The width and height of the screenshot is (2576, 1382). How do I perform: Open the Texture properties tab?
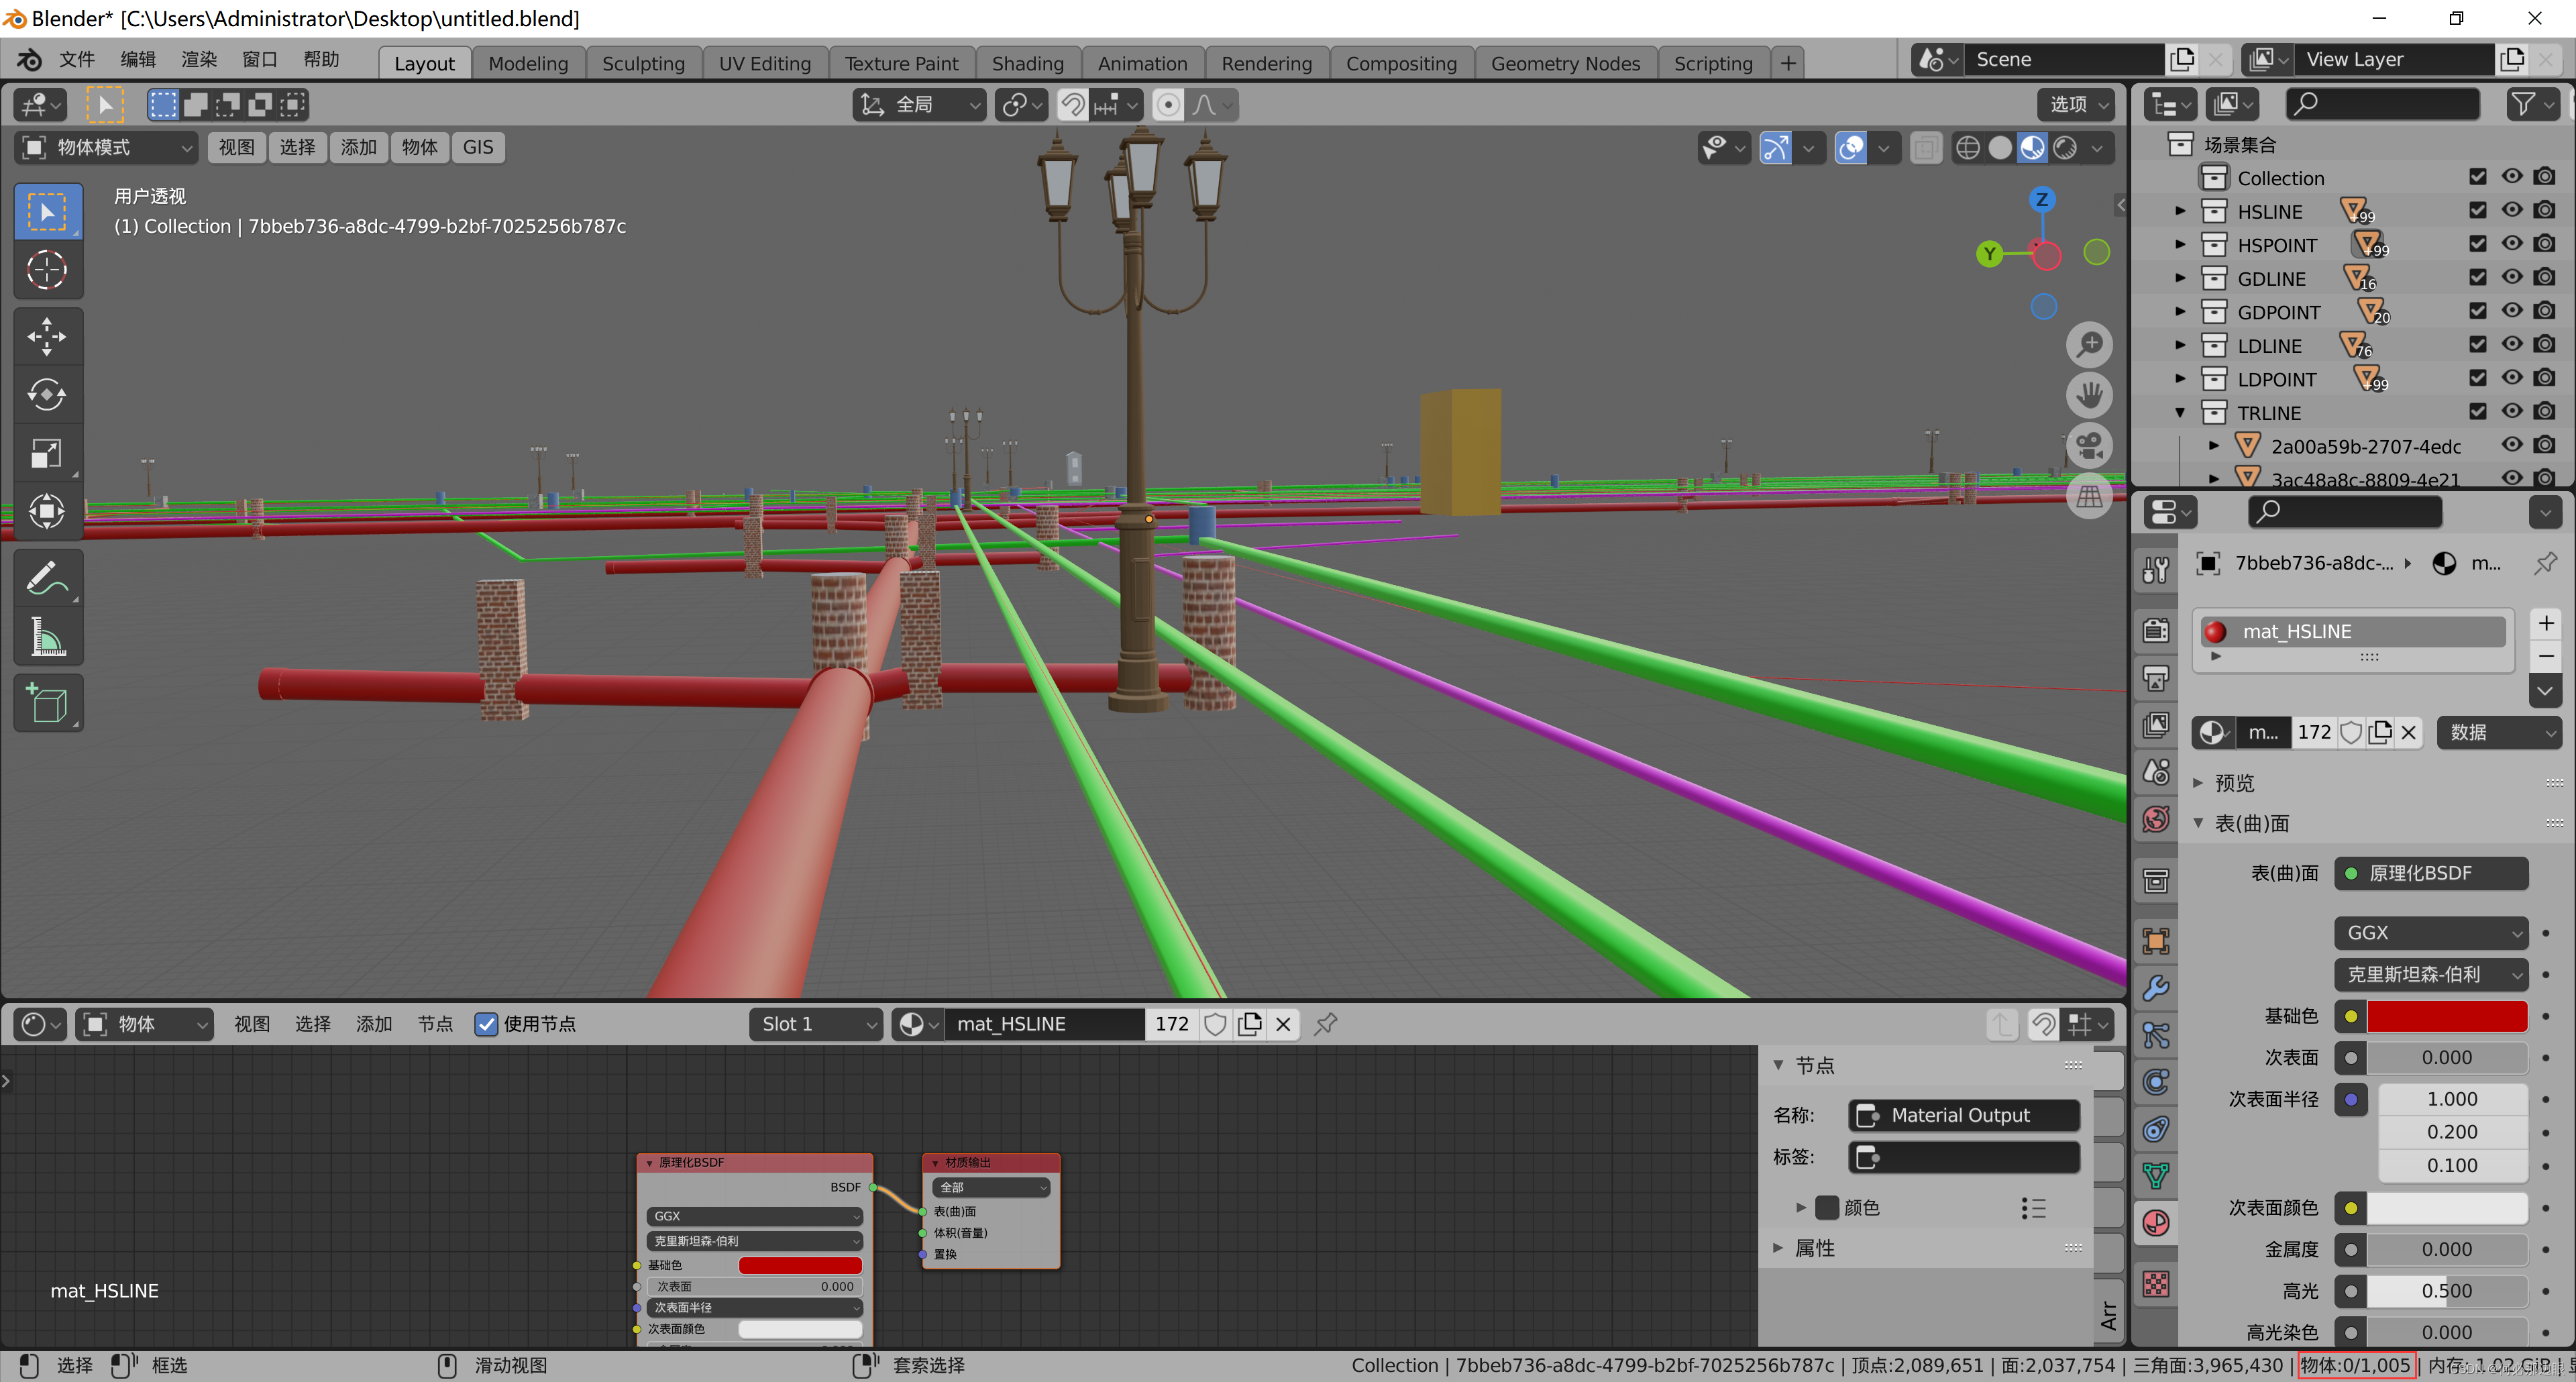(x=2156, y=1284)
